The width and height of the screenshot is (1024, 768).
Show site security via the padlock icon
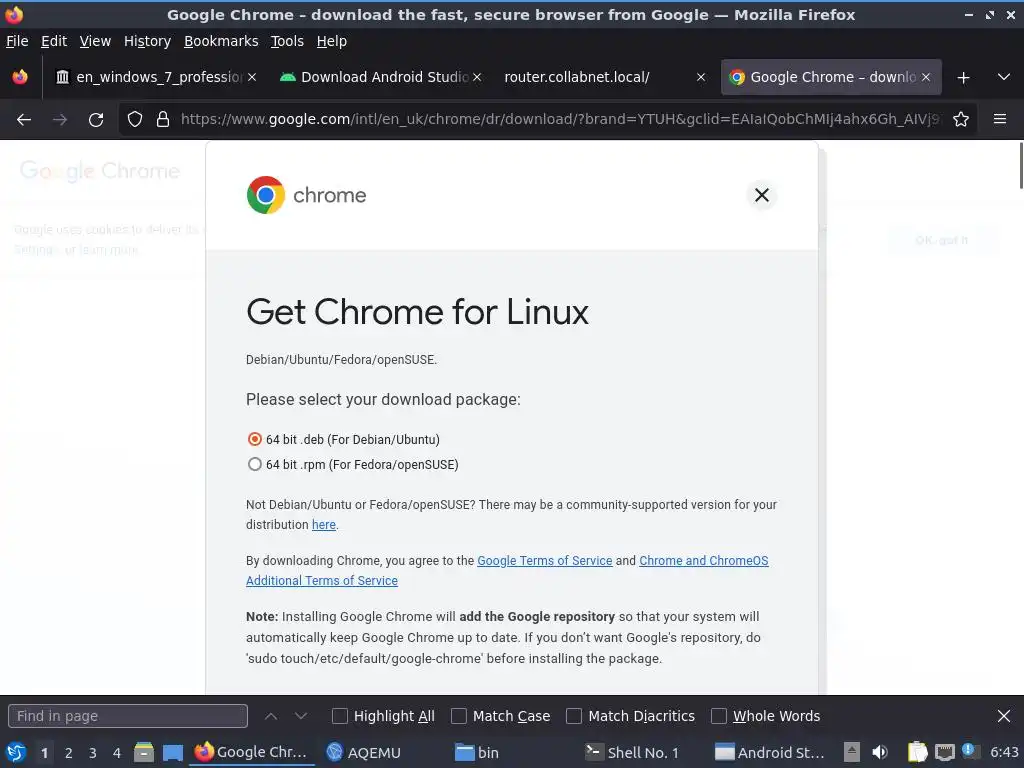click(163, 120)
